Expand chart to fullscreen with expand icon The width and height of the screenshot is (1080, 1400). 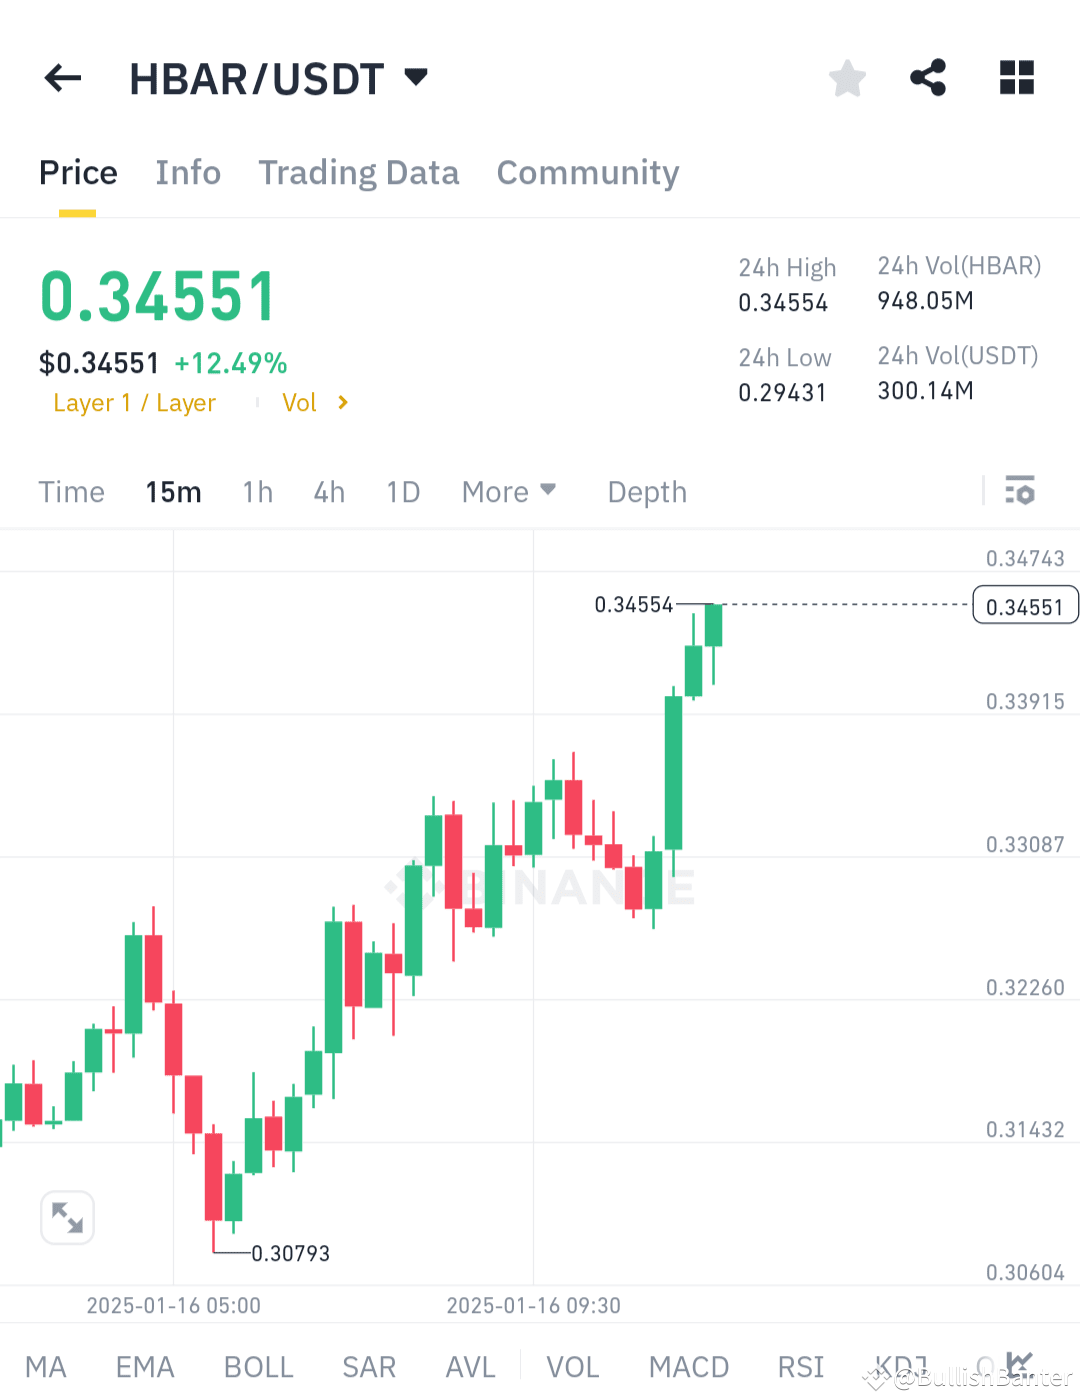tap(67, 1217)
